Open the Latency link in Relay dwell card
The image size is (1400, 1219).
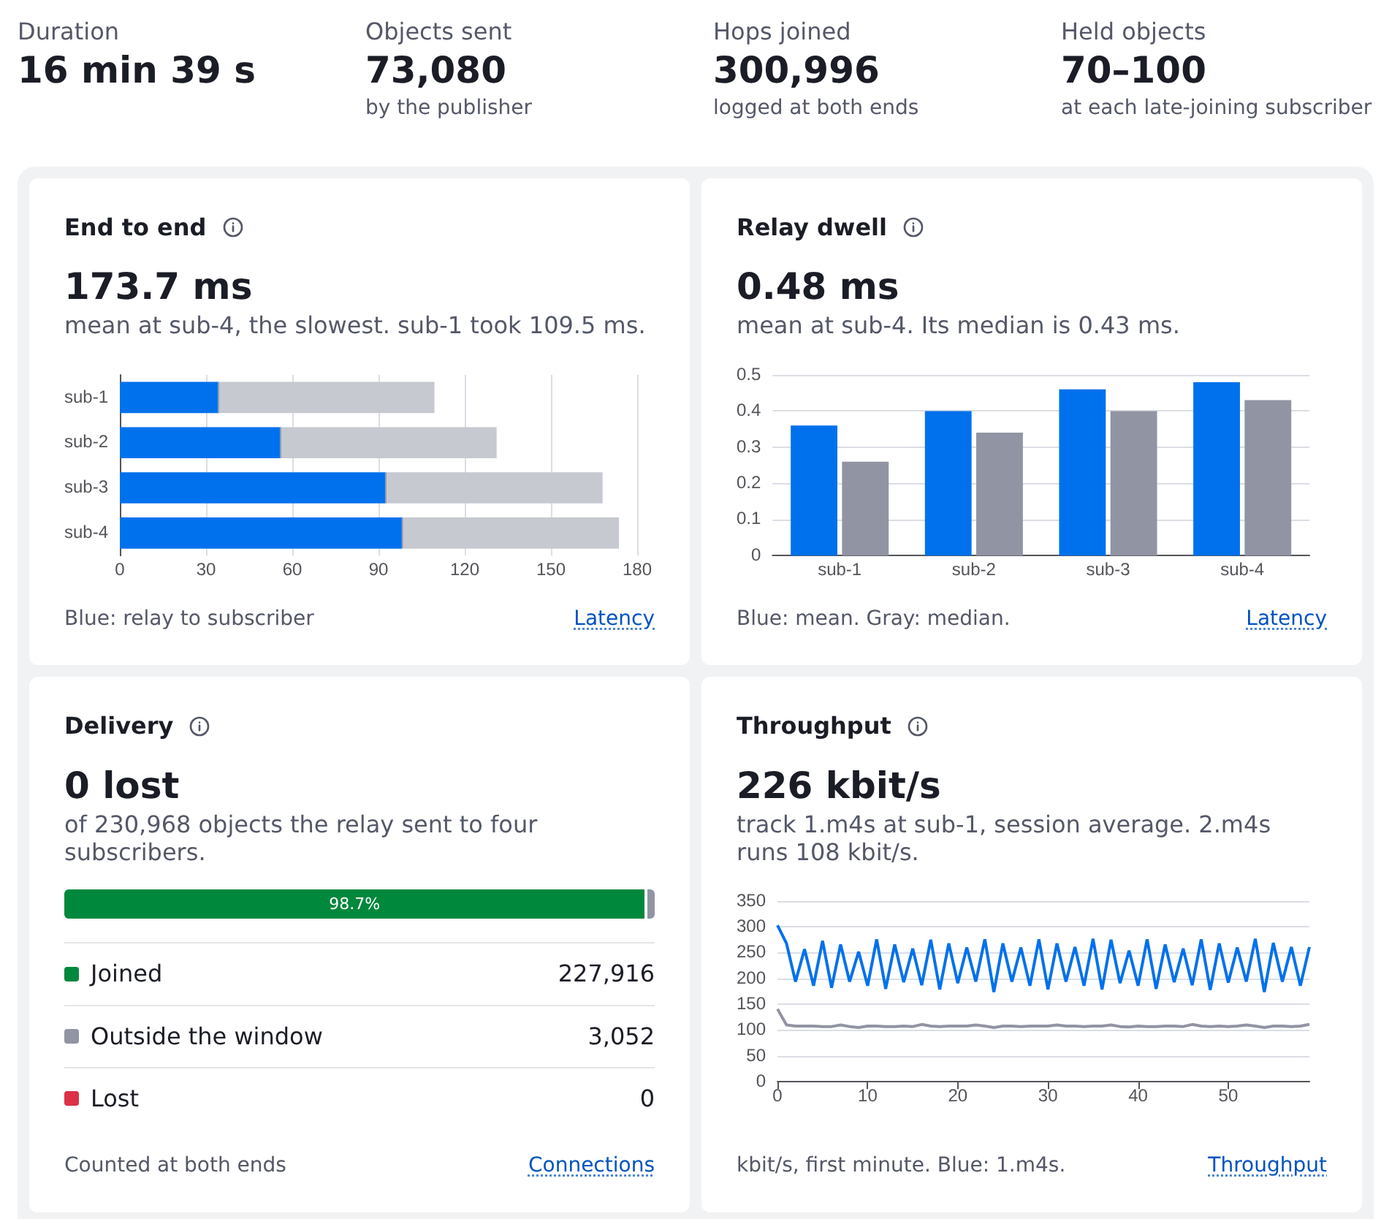[1286, 618]
